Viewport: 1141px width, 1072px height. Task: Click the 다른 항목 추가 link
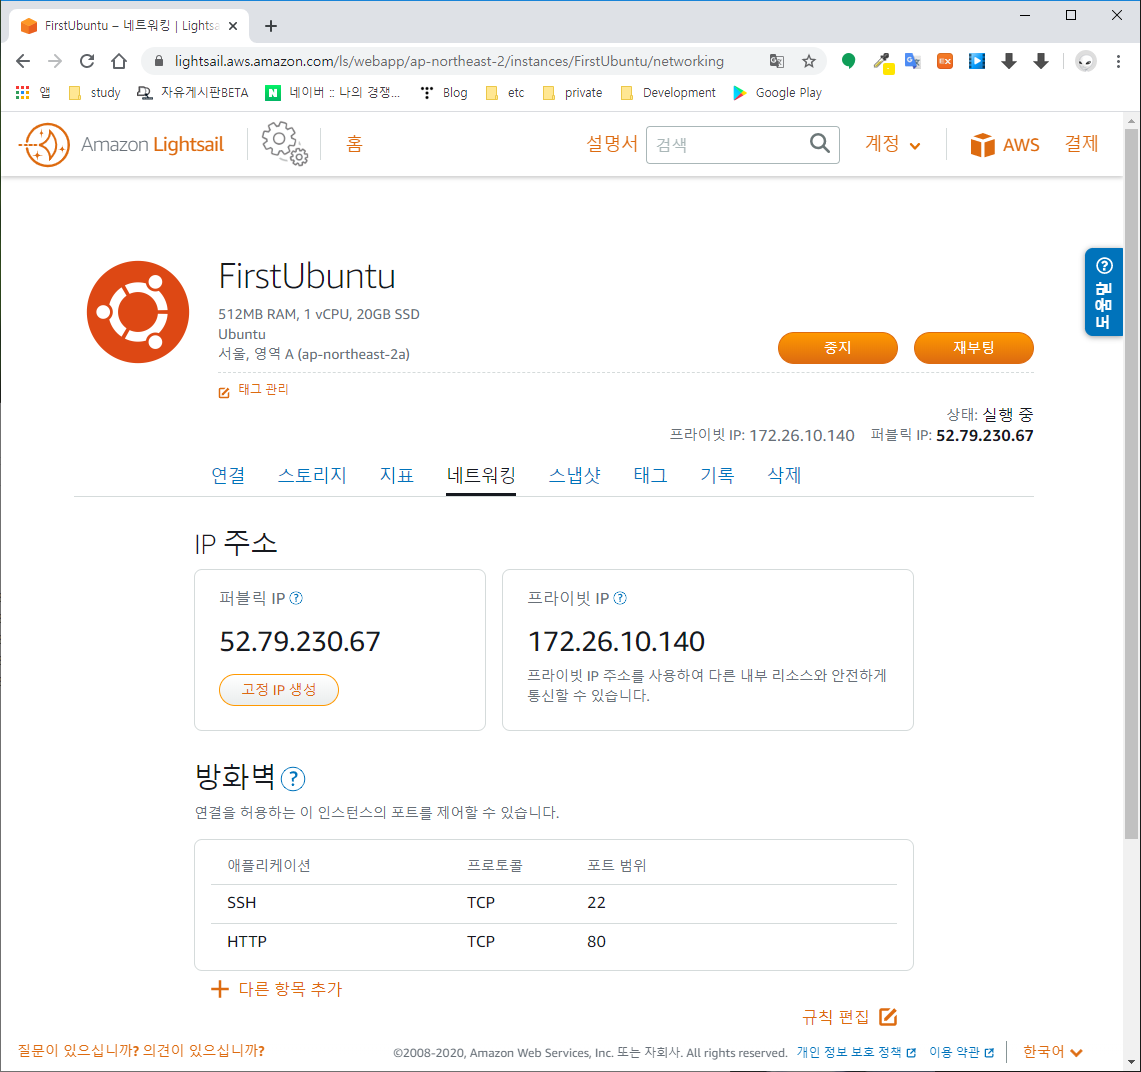coord(290,989)
